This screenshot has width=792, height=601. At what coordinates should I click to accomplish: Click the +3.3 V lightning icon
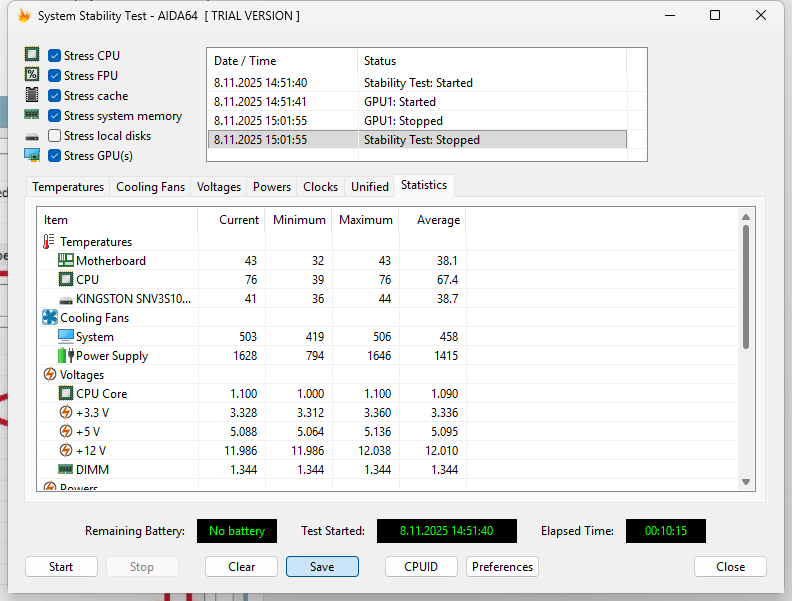point(66,412)
